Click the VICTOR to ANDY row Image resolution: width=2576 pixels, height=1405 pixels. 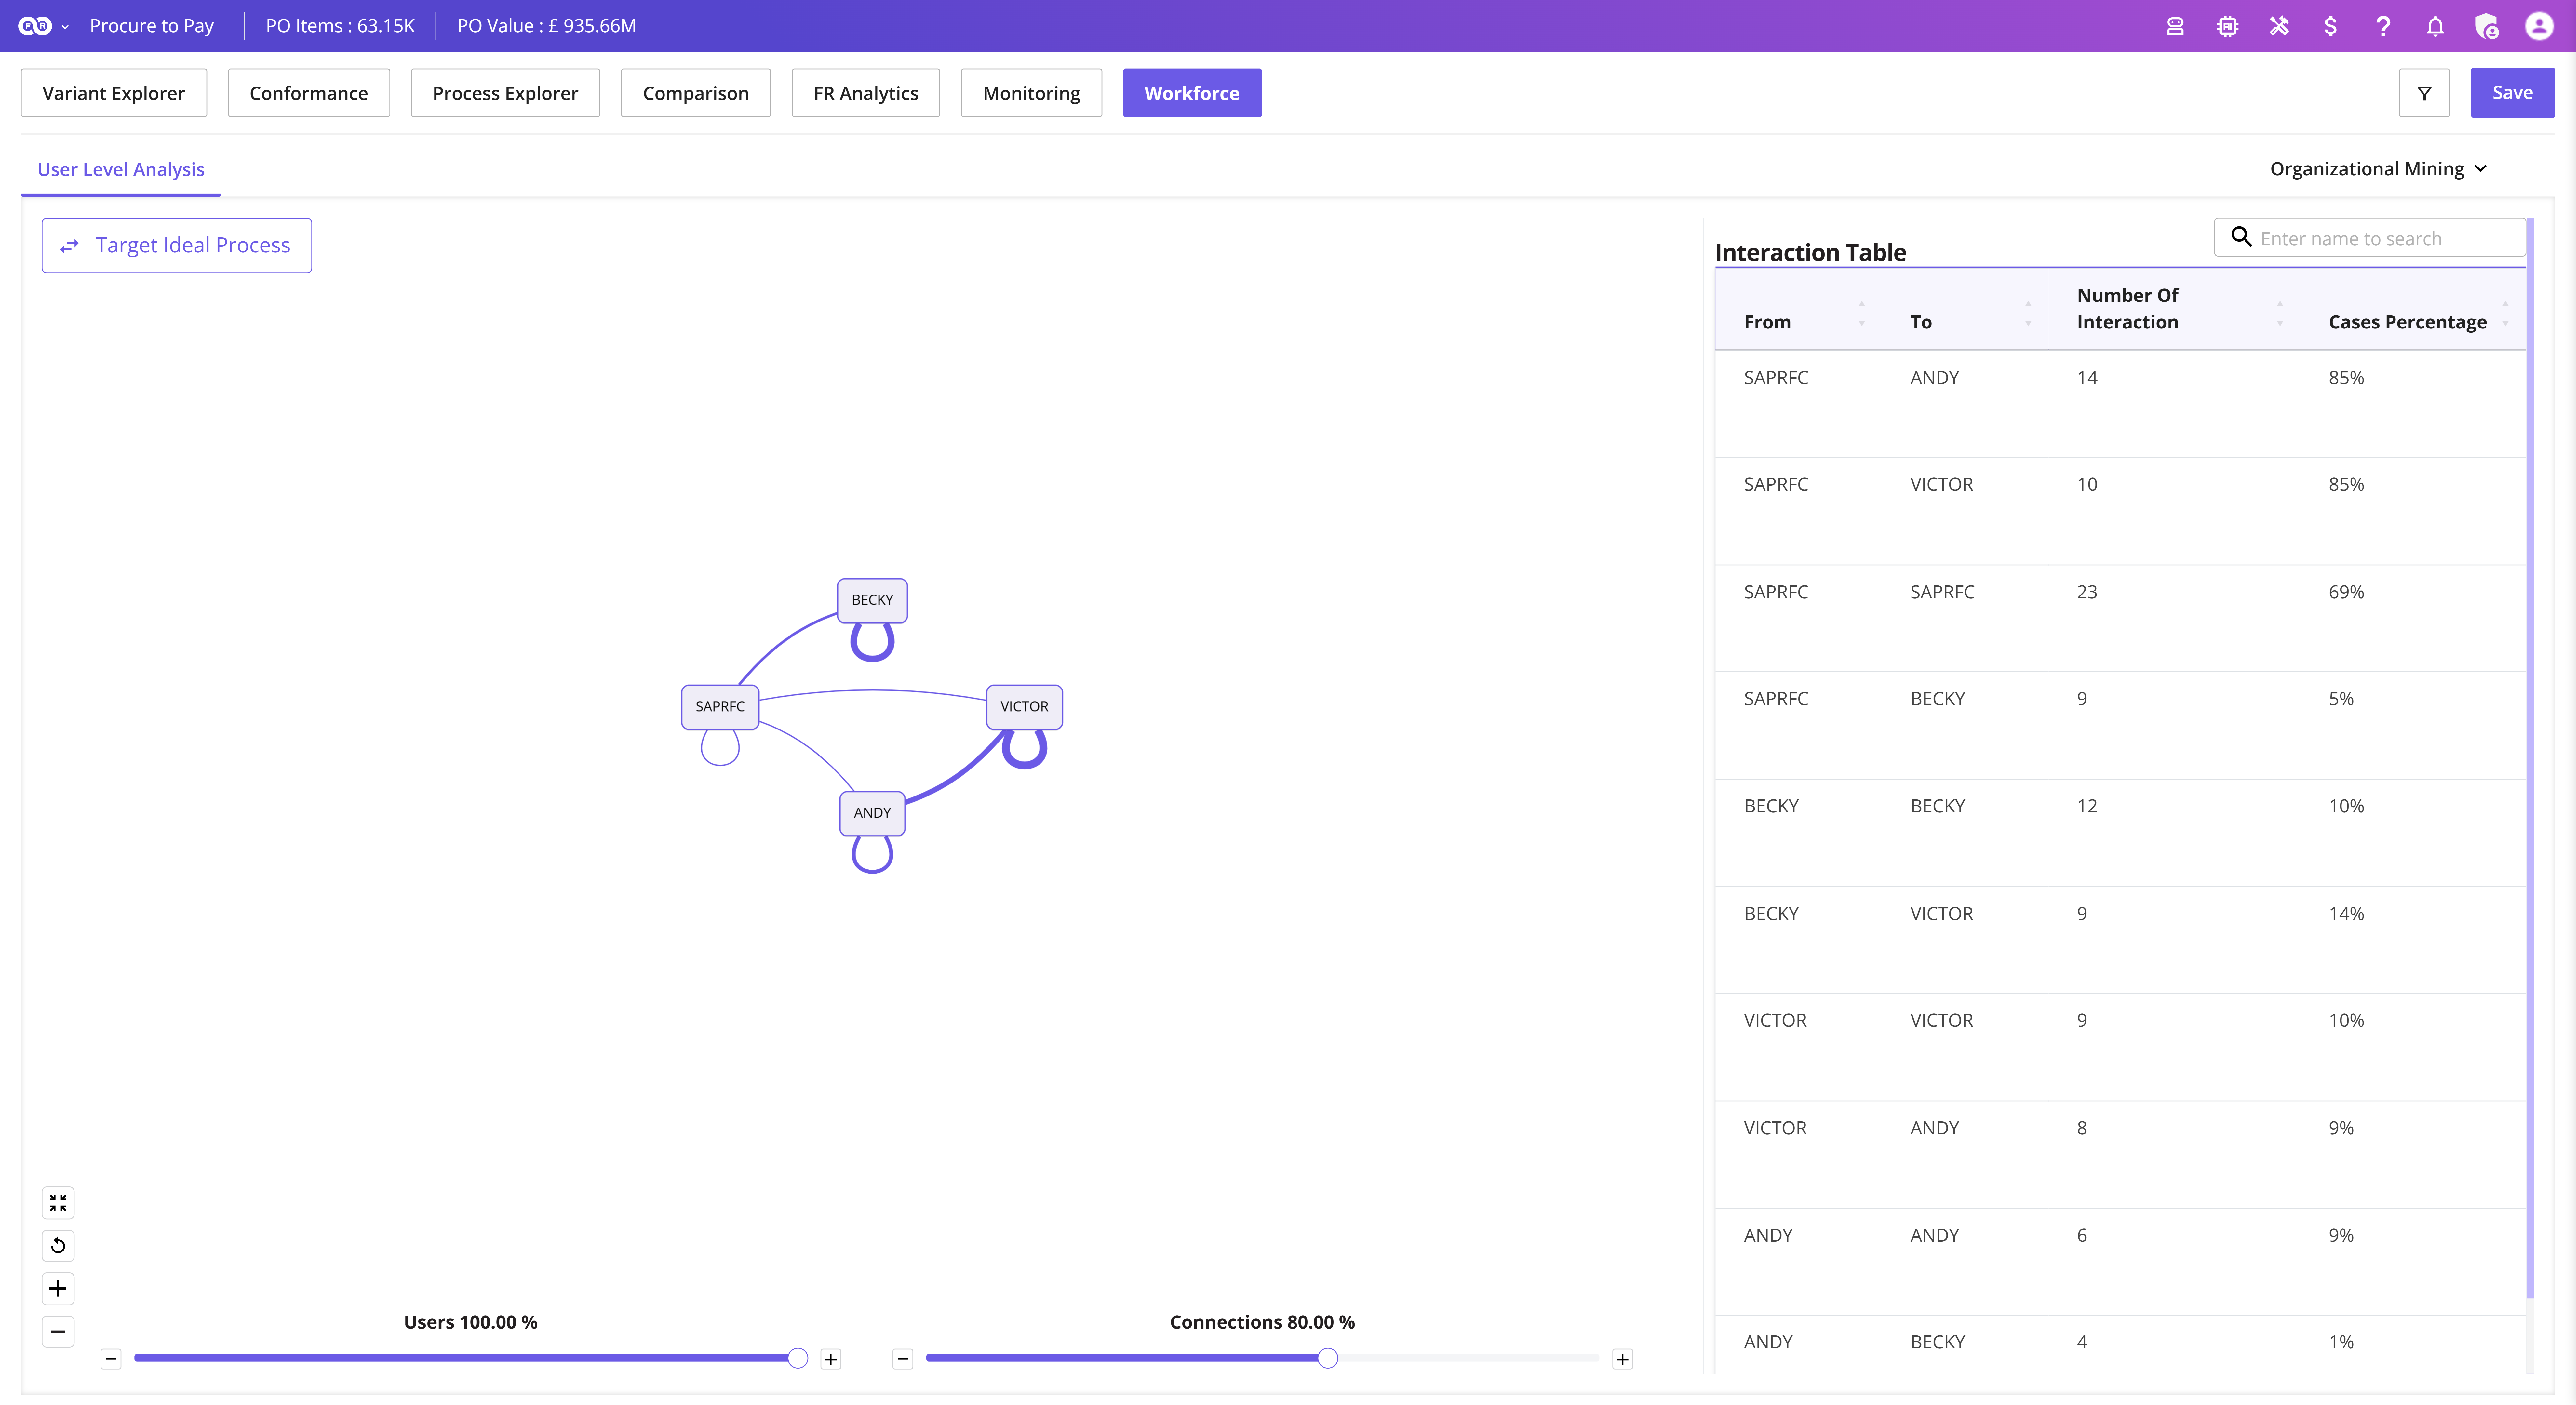point(2120,1155)
